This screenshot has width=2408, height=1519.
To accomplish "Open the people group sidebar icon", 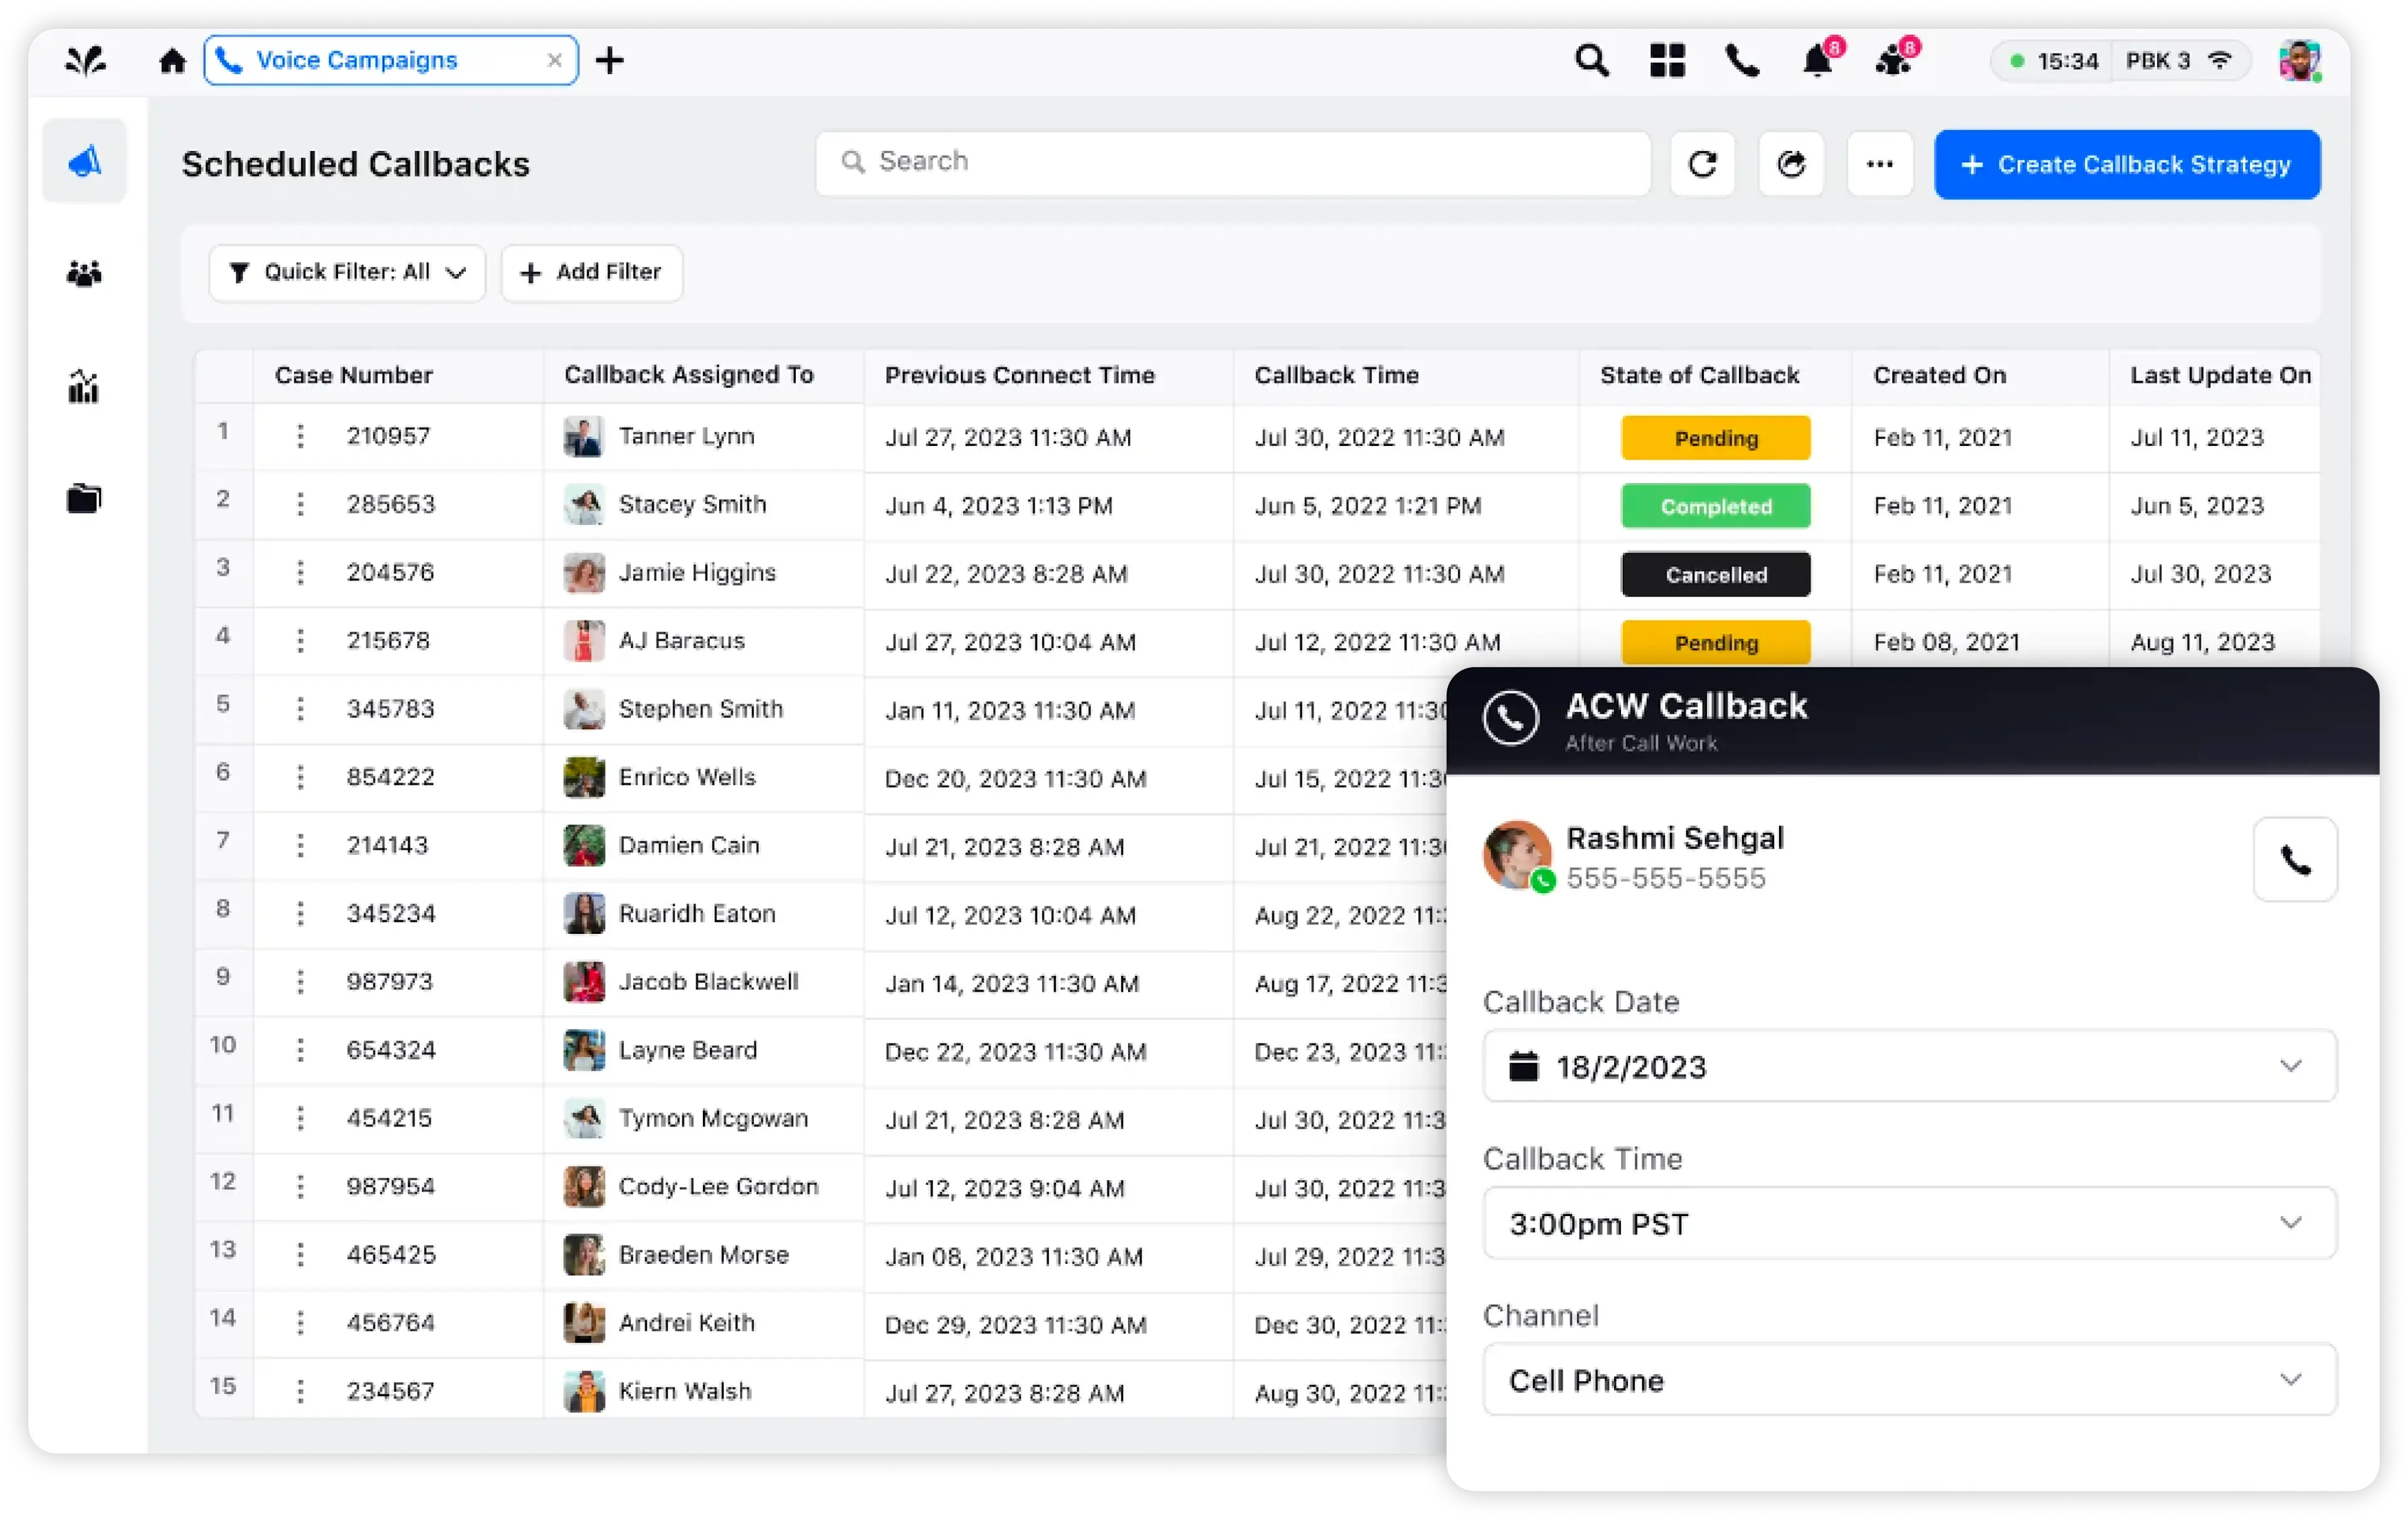I will (x=85, y=273).
